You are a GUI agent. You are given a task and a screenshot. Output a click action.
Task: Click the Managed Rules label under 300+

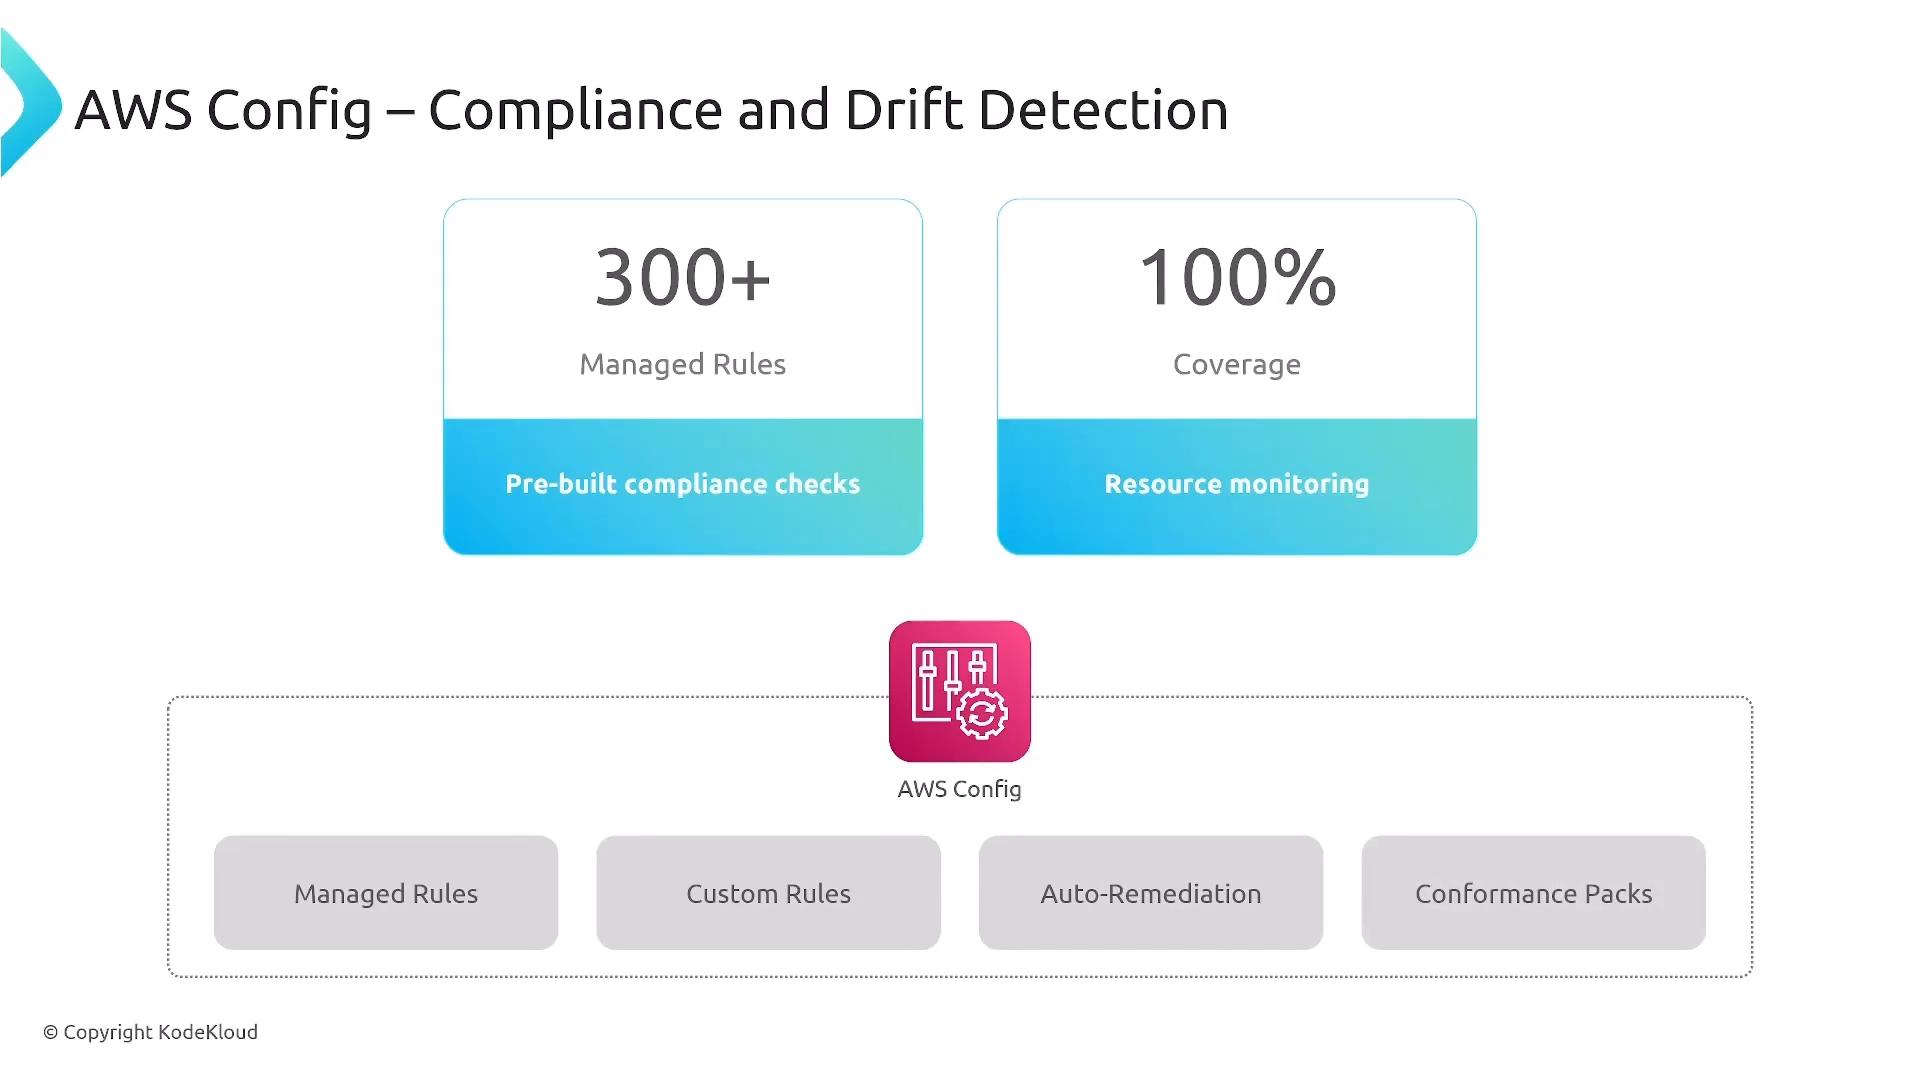coord(683,365)
